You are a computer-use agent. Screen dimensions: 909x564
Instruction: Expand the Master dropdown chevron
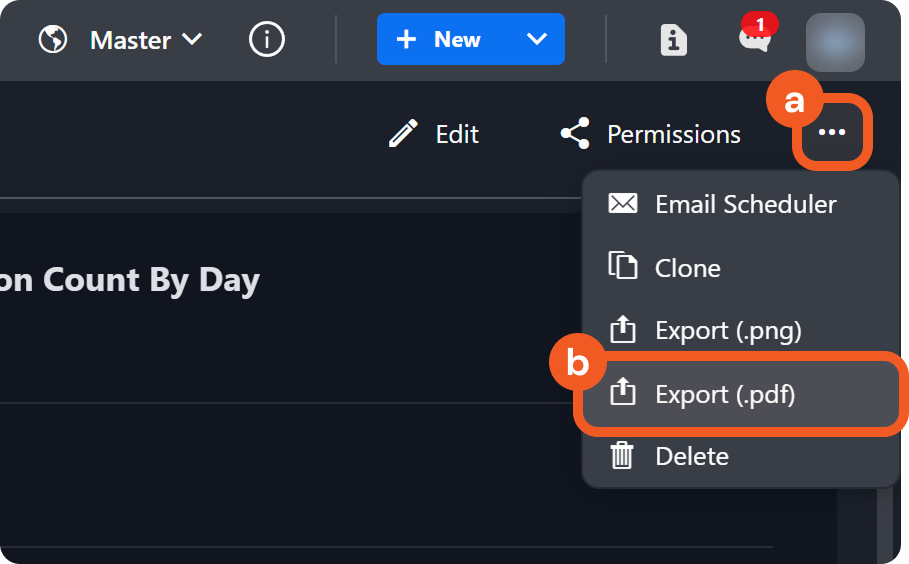(192, 40)
